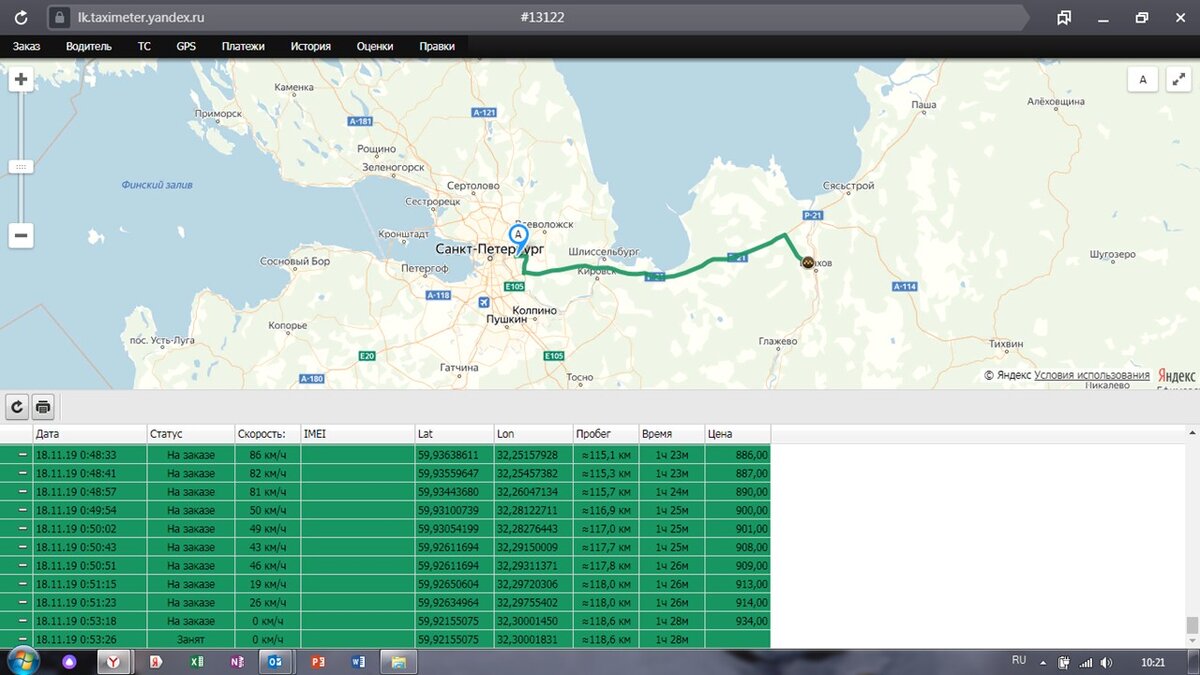Click the address bar showing lk.taximeter.yandex.ru
The height and width of the screenshot is (675, 1200).
point(540,17)
